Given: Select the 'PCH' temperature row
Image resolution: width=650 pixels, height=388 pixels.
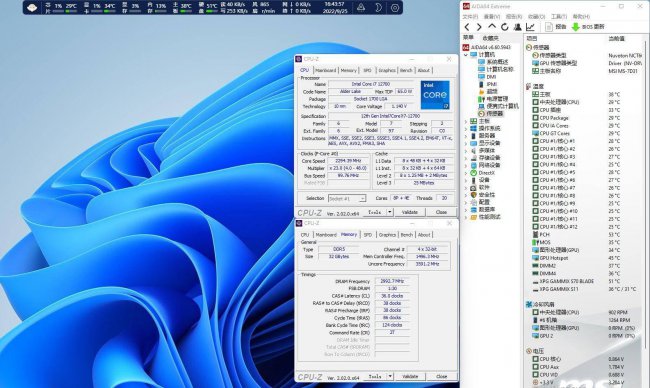Looking at the screenshot, I should [x=585, y=234].
